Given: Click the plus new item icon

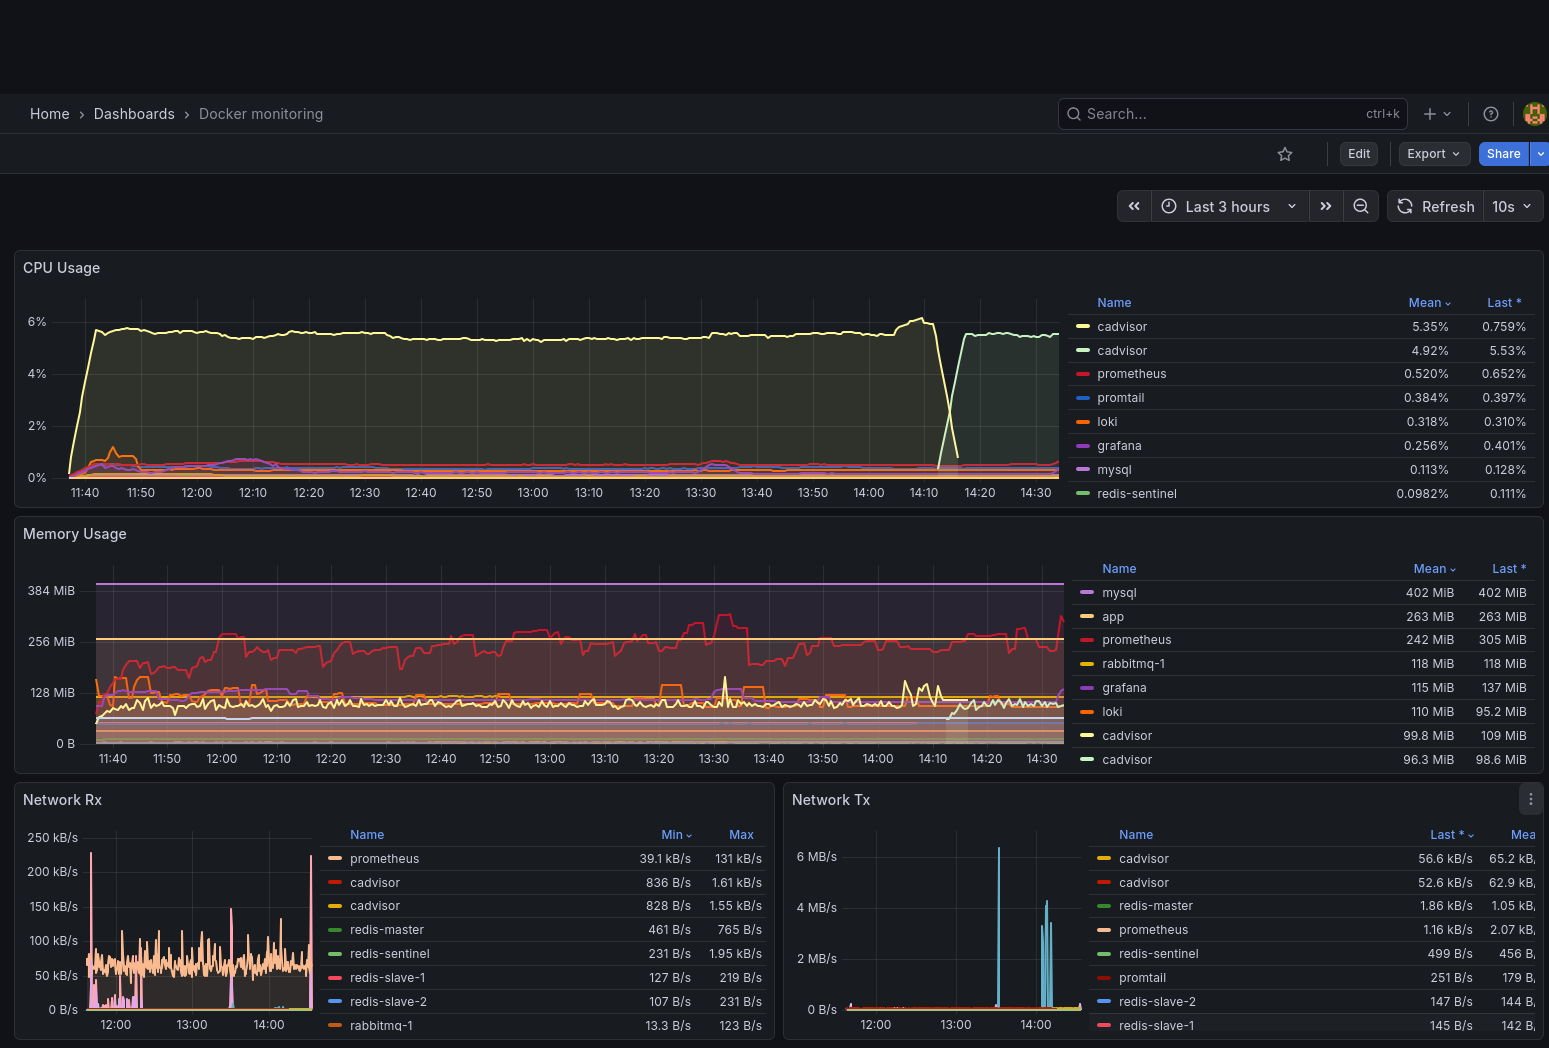Looking at the screenshot, I should [x=1437, y=114].
